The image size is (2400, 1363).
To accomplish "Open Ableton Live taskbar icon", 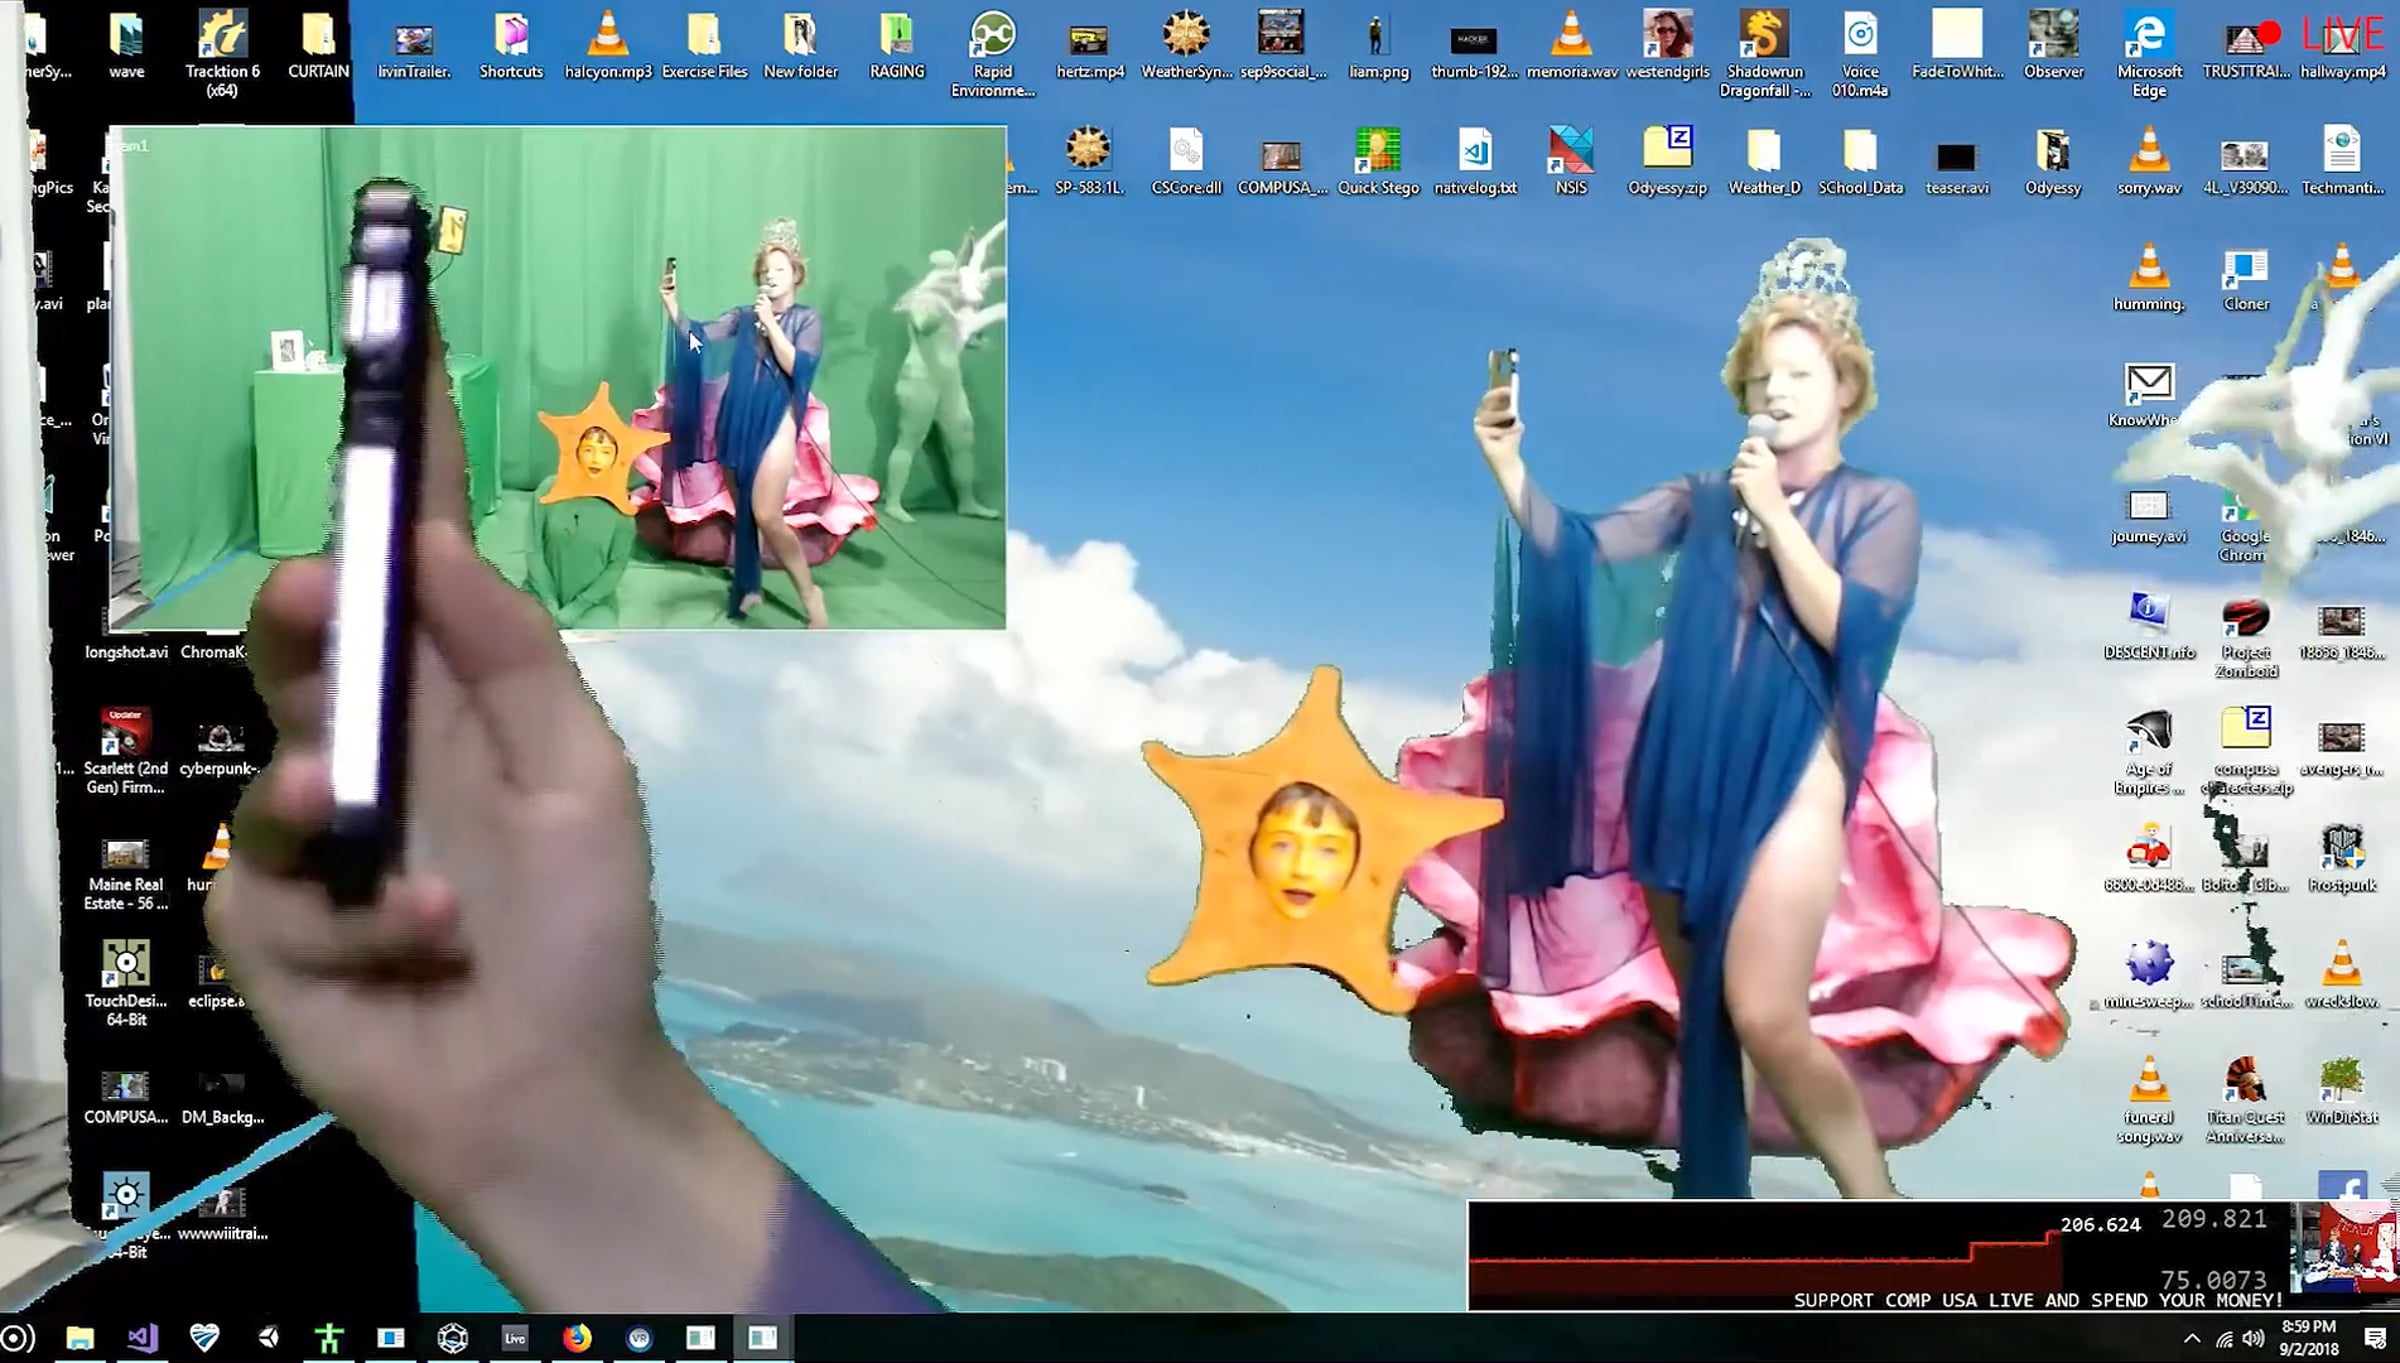I will coord(515,1337).
